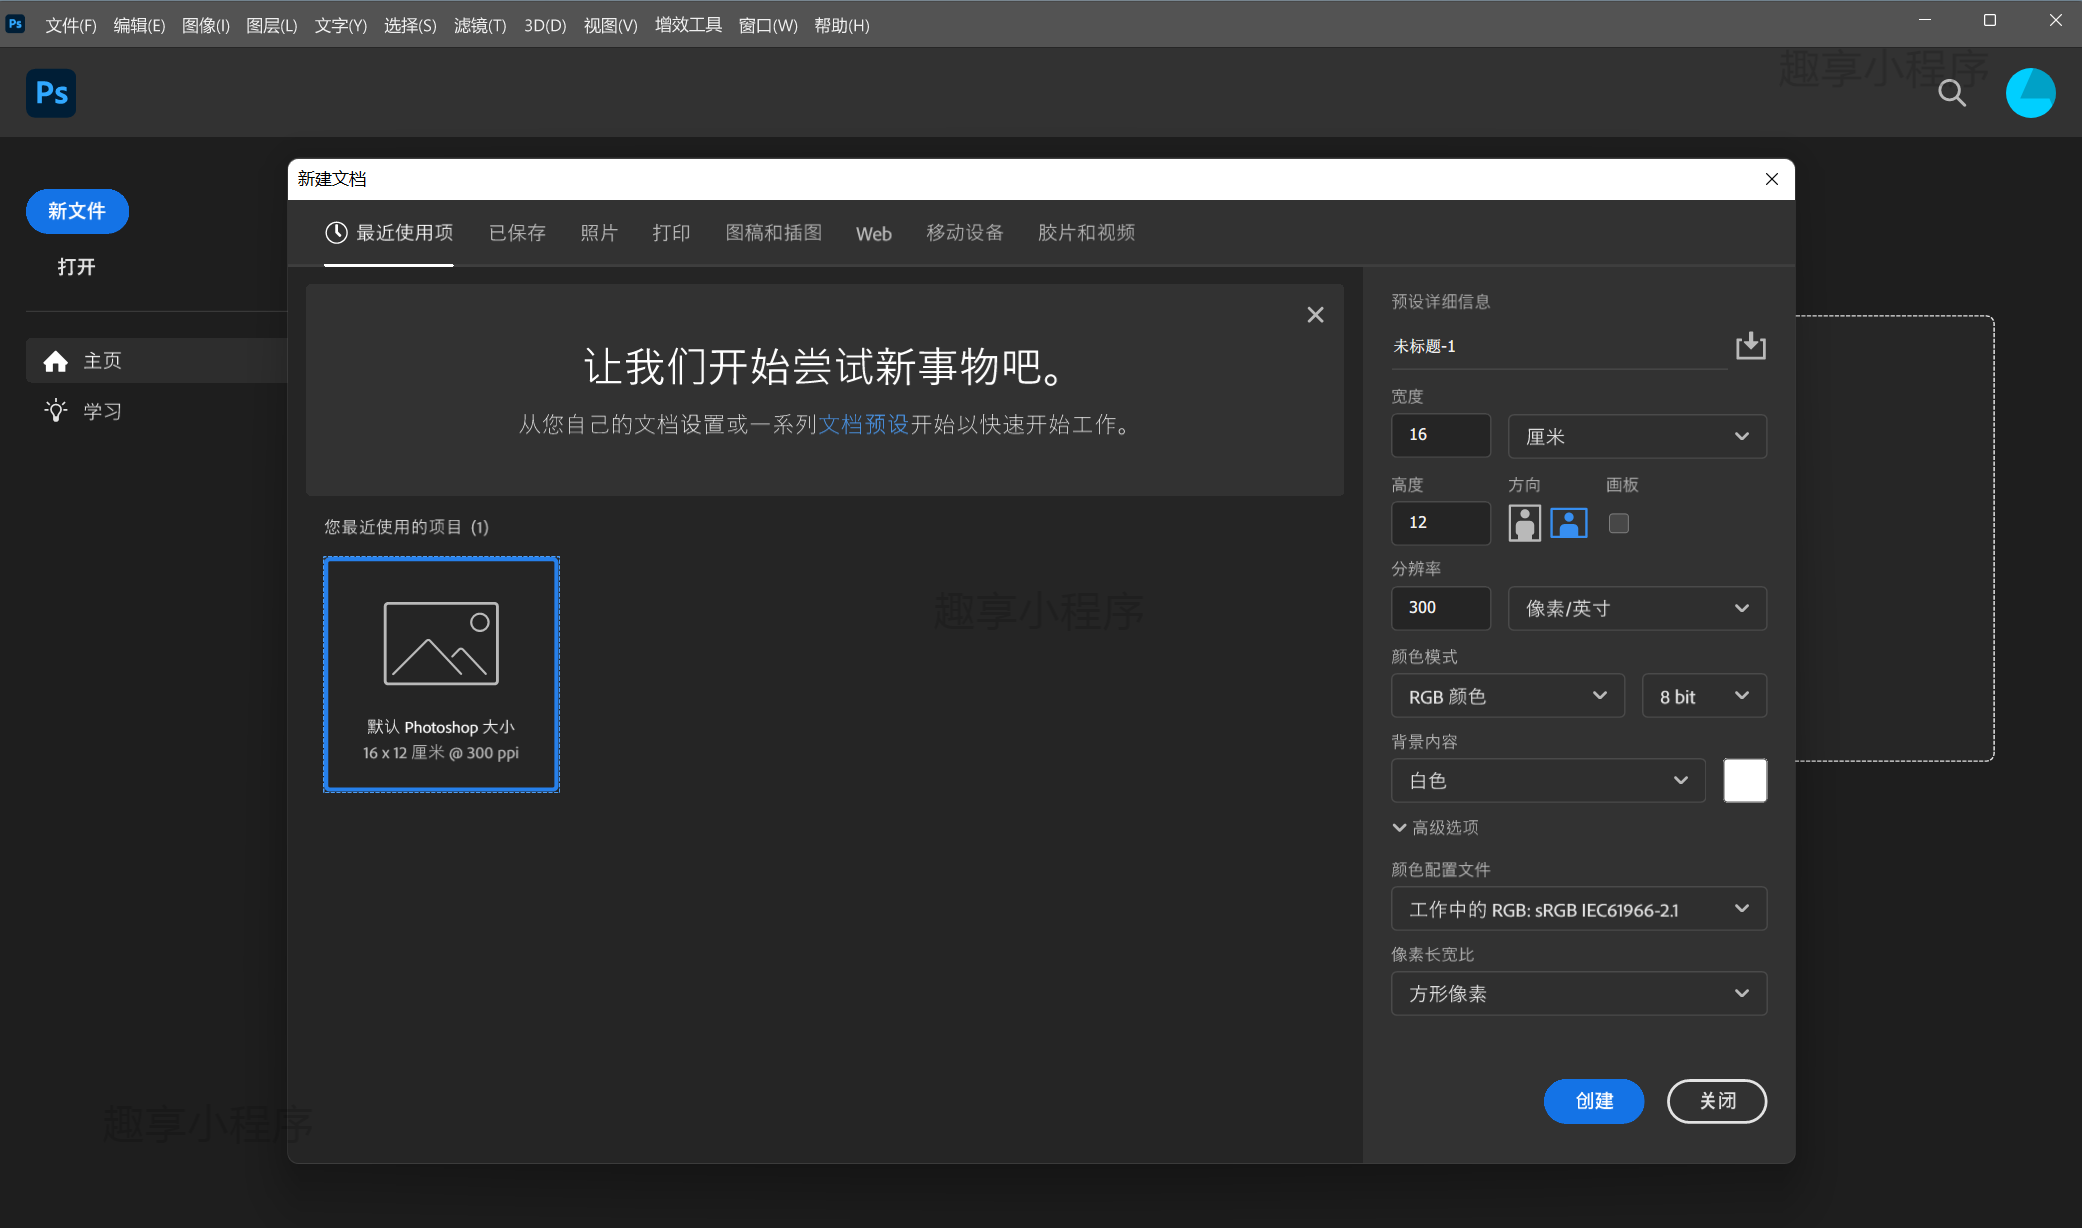Toggle the 画板 artboard checkbox
2082x1228 pixels.
pyautogui.click(x=1619, y=523)
